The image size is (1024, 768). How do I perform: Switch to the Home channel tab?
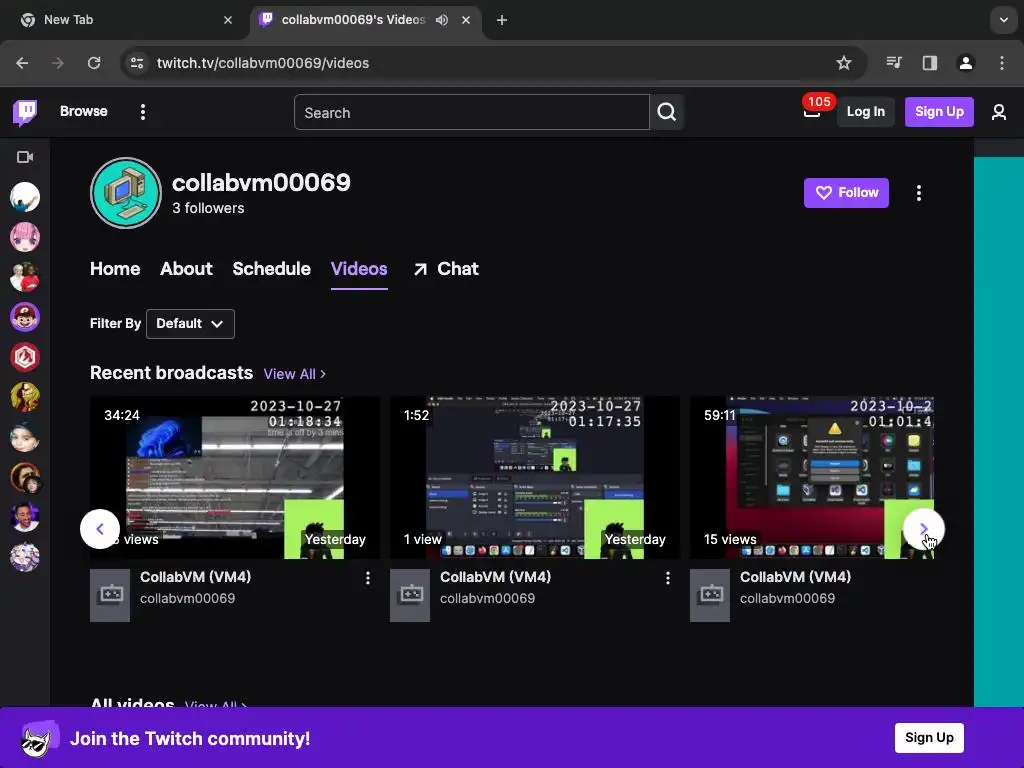[x=115, y=269]
